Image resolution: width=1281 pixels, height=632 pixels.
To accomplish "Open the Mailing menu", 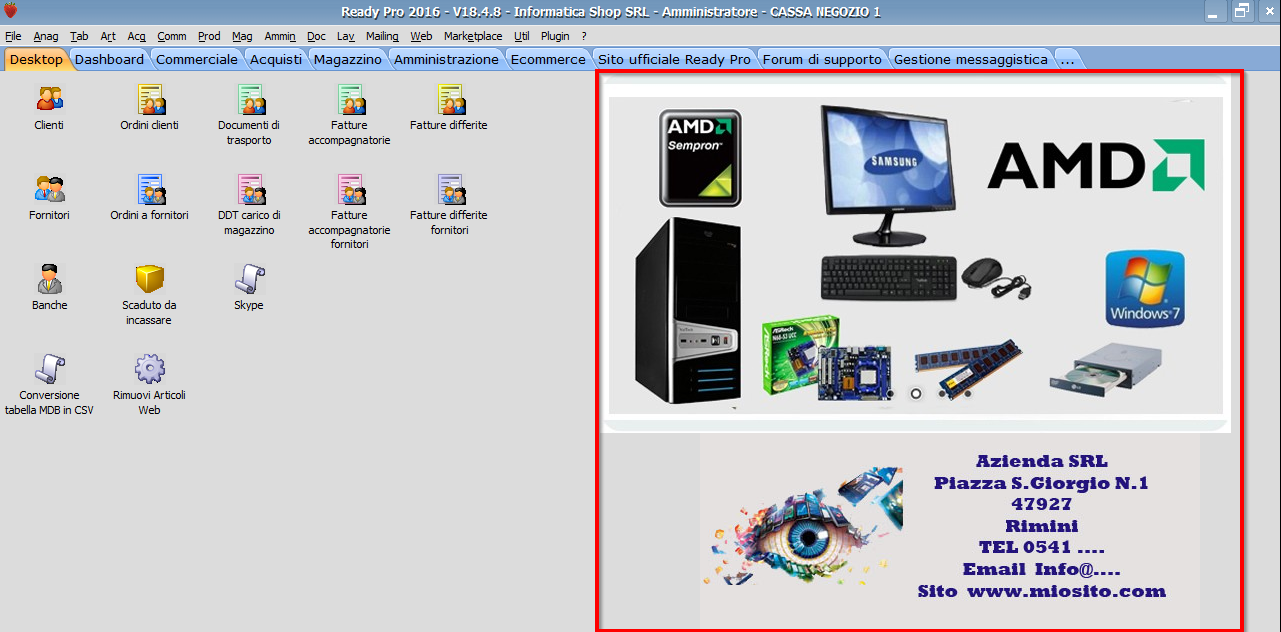I will tap(382, 36).
